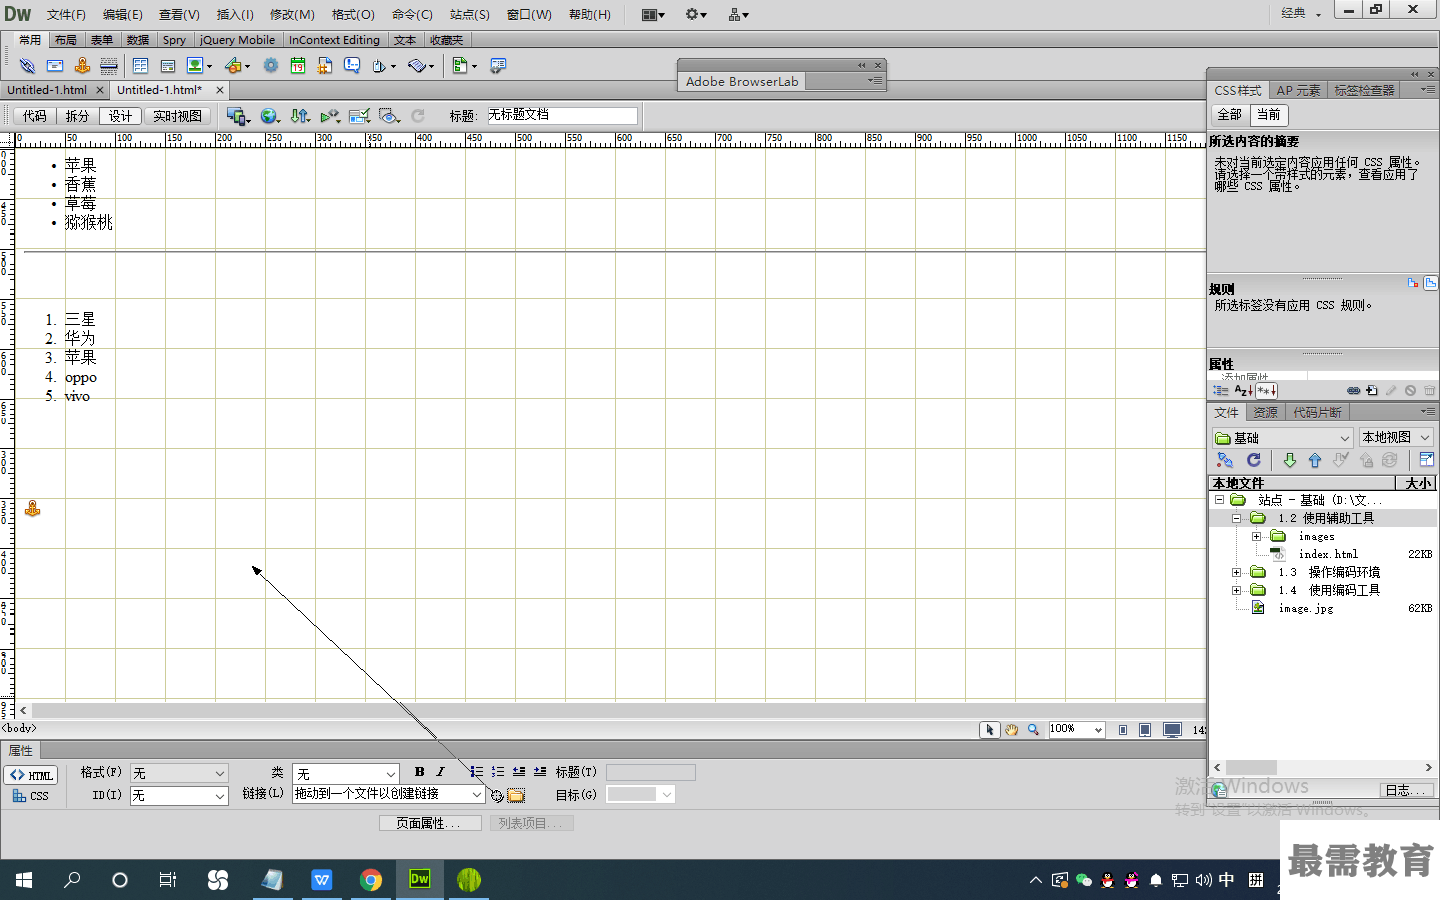
Task: Switch Properties panel to CSS mode
Action: [31, 796]
